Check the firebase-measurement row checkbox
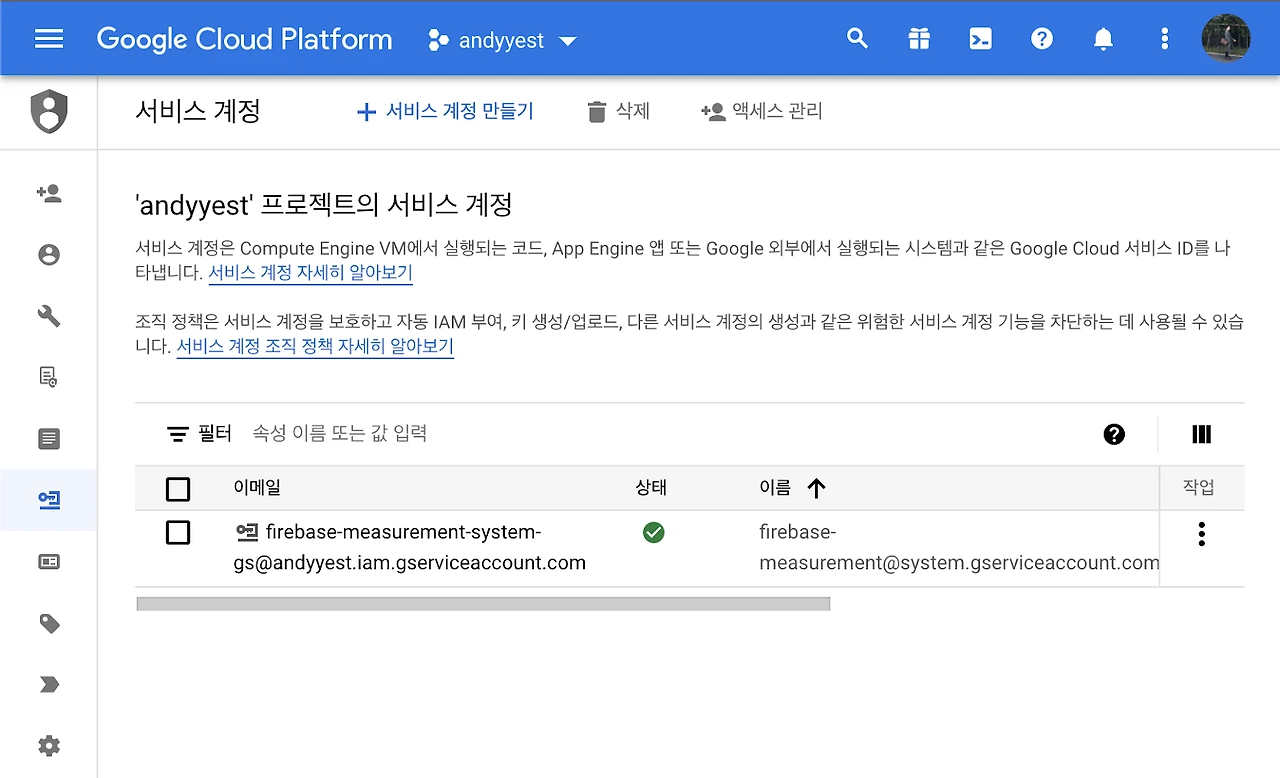Viewport: 1280px width, 778px height. [x=178, y=533]
